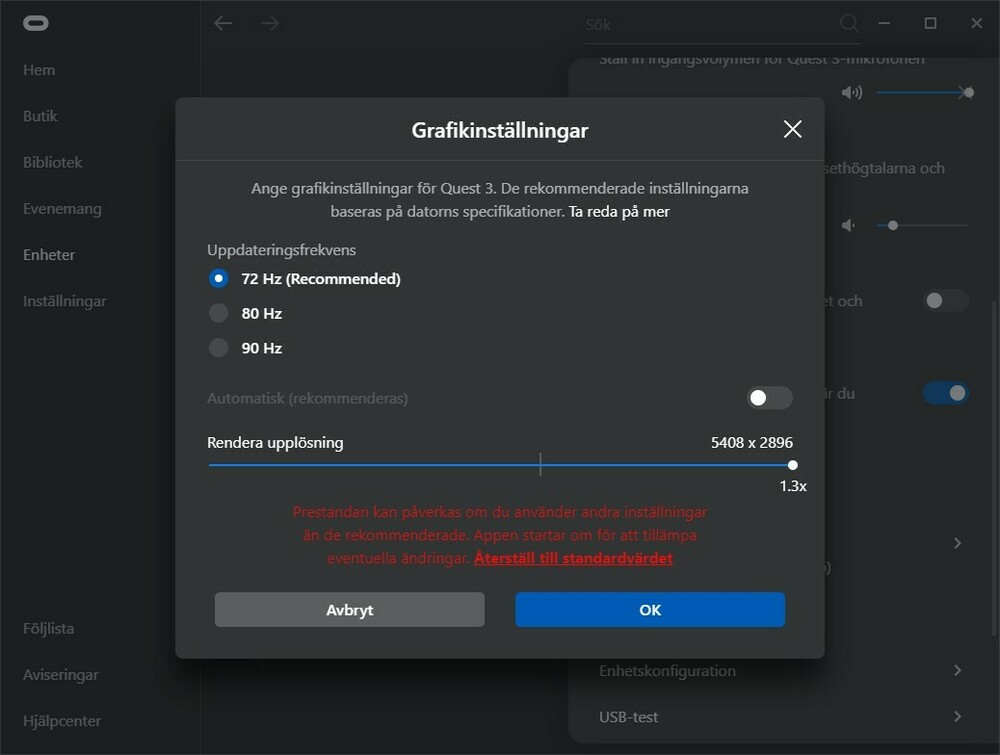Close the Grafikinställningar dialog with X
Image resolution: width=1000 pixels, height=755 pixels.
[x=792, y=129]
